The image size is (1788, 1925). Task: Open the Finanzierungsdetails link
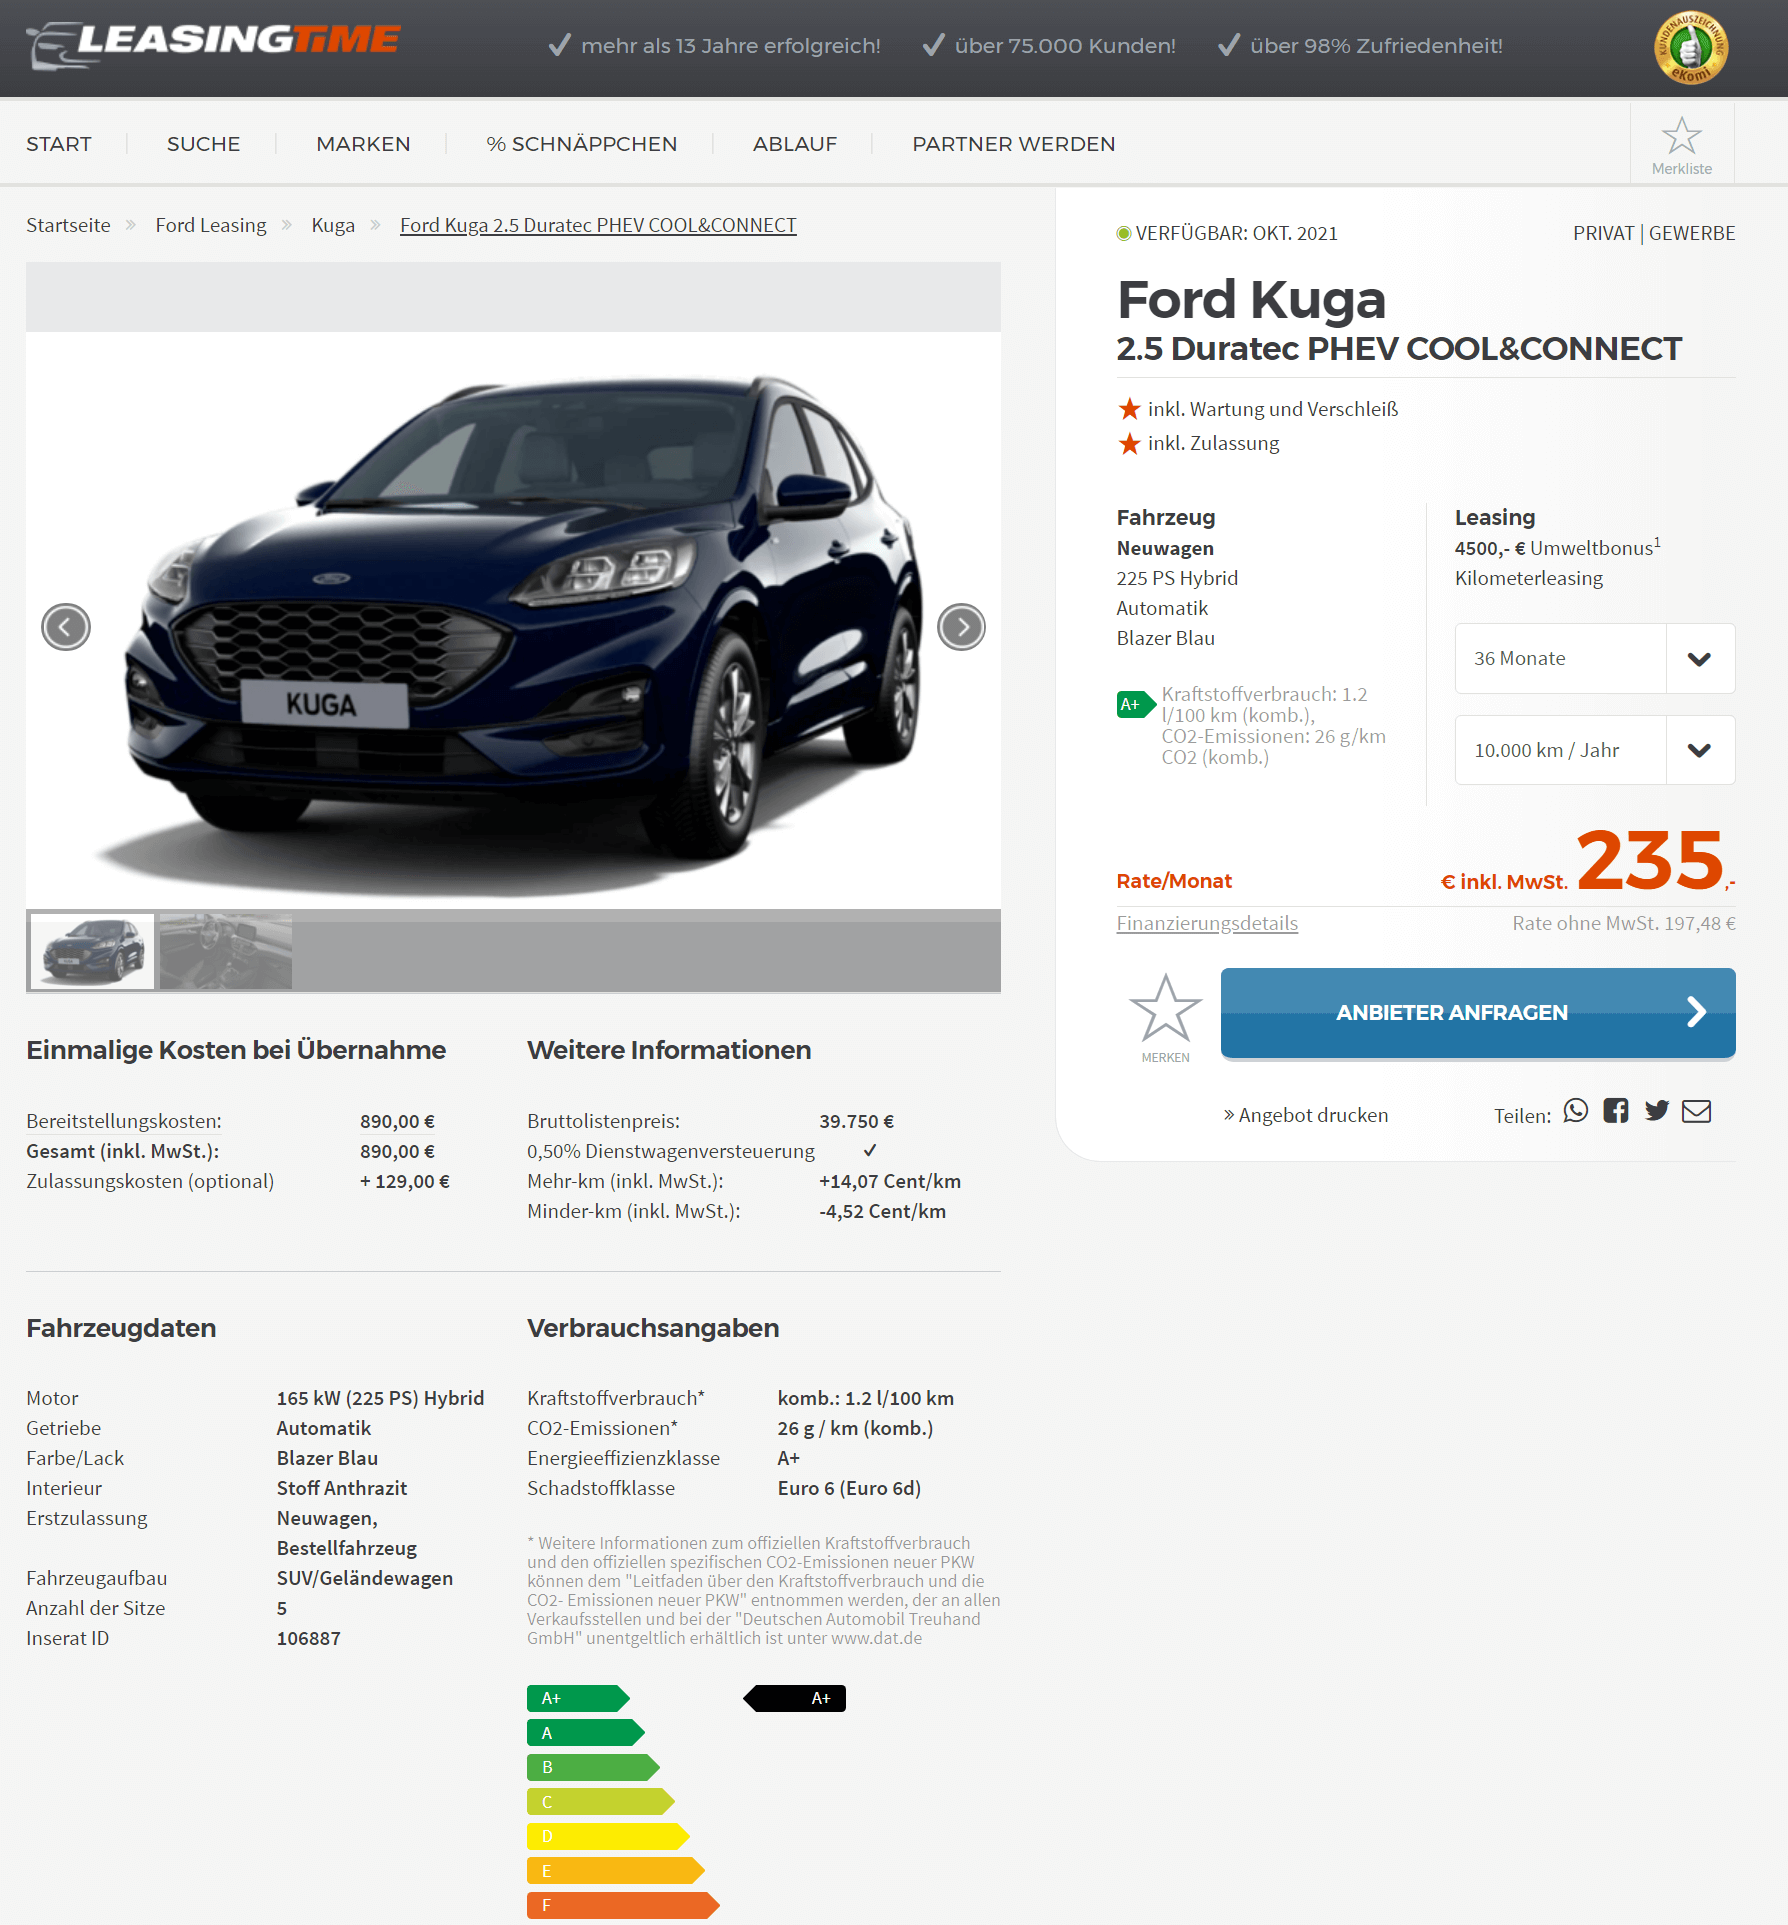click(x=1207, y=923)
